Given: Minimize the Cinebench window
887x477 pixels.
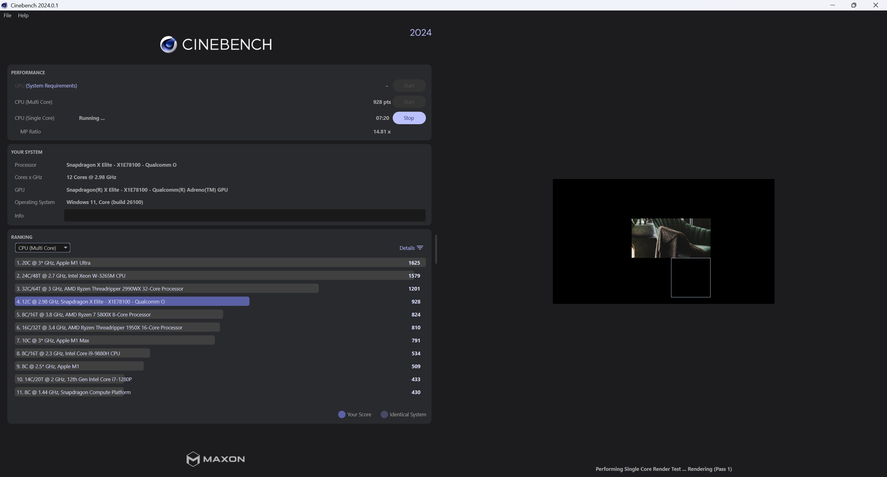Looking at the screenshot, I should [832, 5].
